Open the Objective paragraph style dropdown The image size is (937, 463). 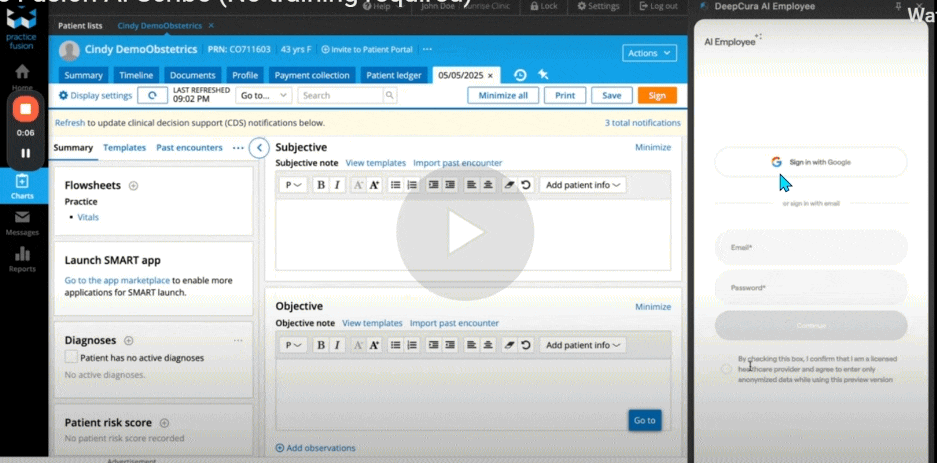click(x=293, y=345)
